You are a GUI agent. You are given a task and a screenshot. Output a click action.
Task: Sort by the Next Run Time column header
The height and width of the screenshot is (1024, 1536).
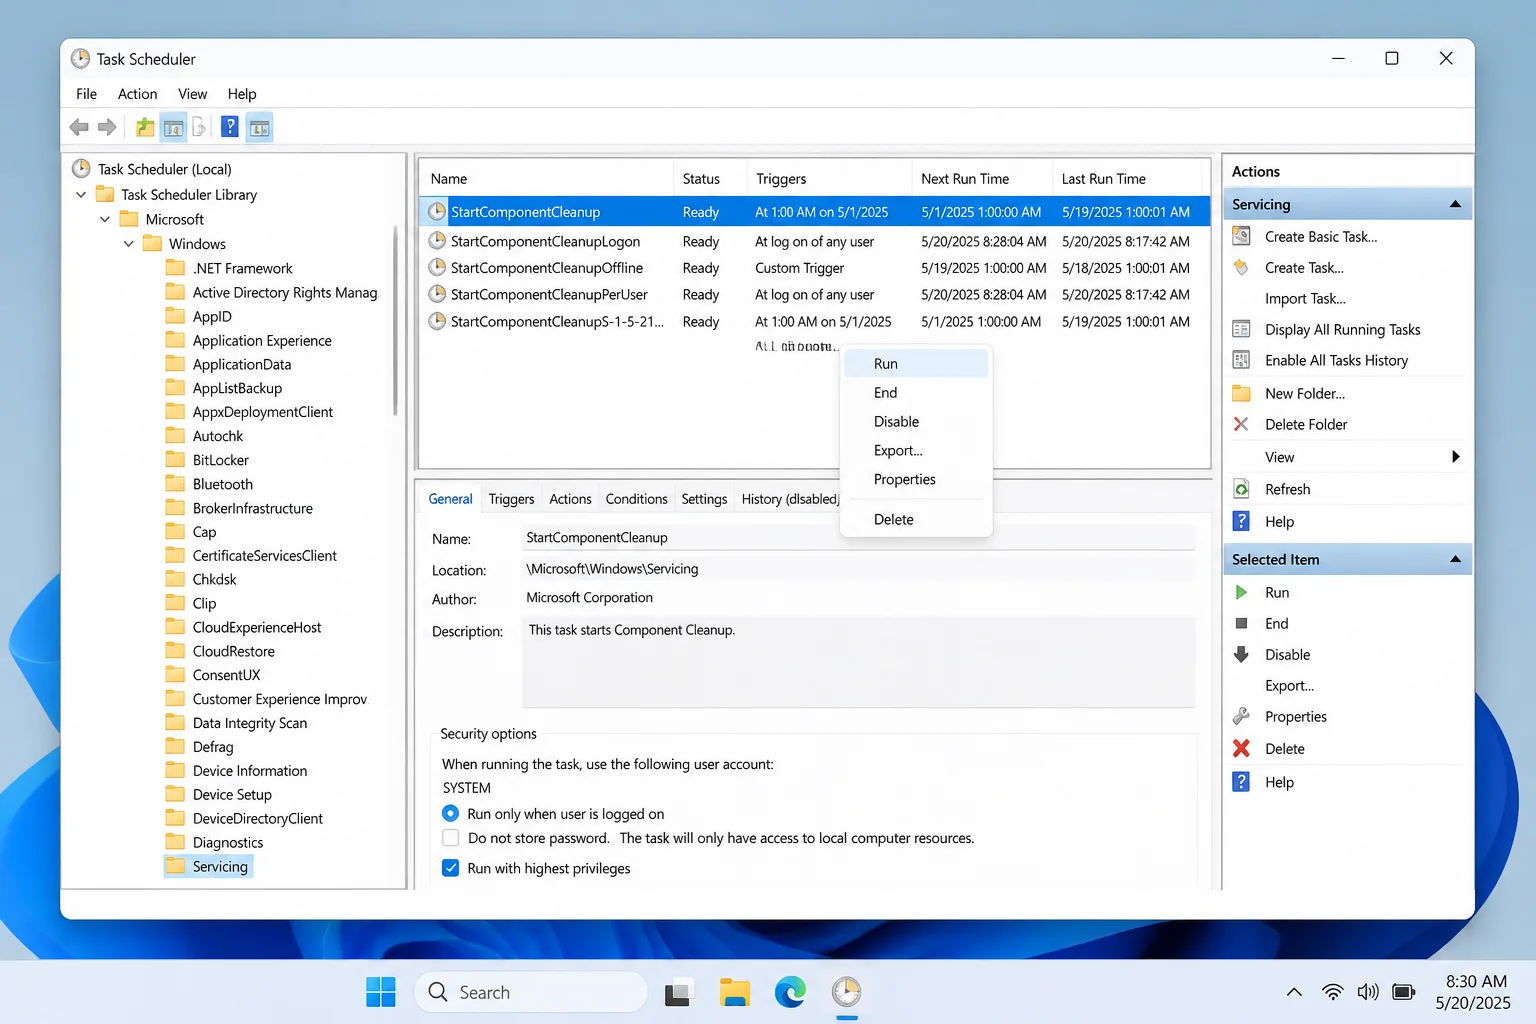[982, 179]
